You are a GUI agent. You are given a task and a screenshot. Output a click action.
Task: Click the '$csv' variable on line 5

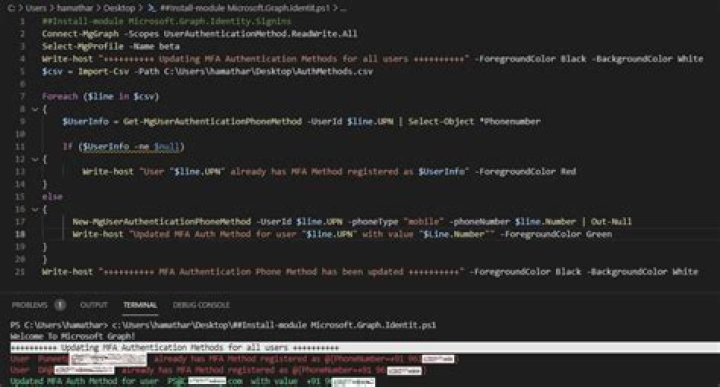52,71
